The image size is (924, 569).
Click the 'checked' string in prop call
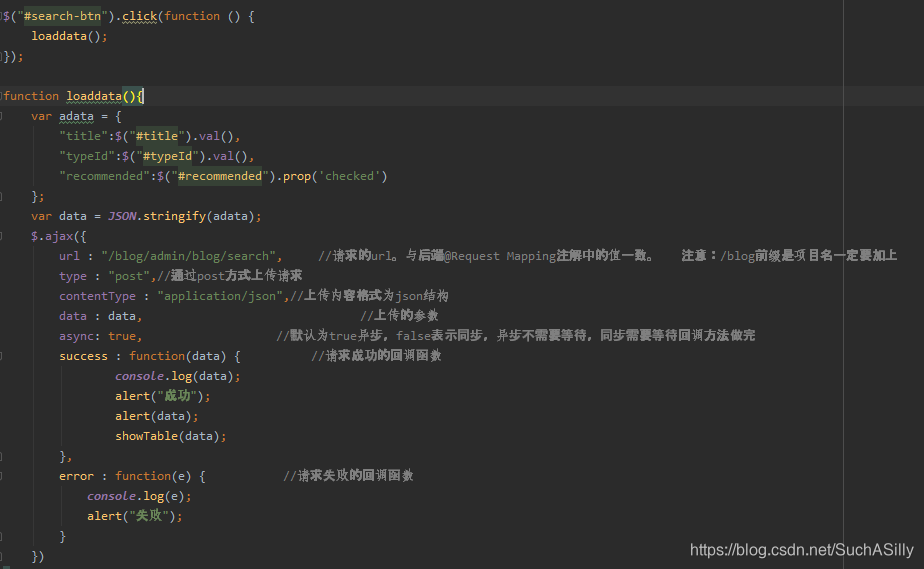(349, 176)
